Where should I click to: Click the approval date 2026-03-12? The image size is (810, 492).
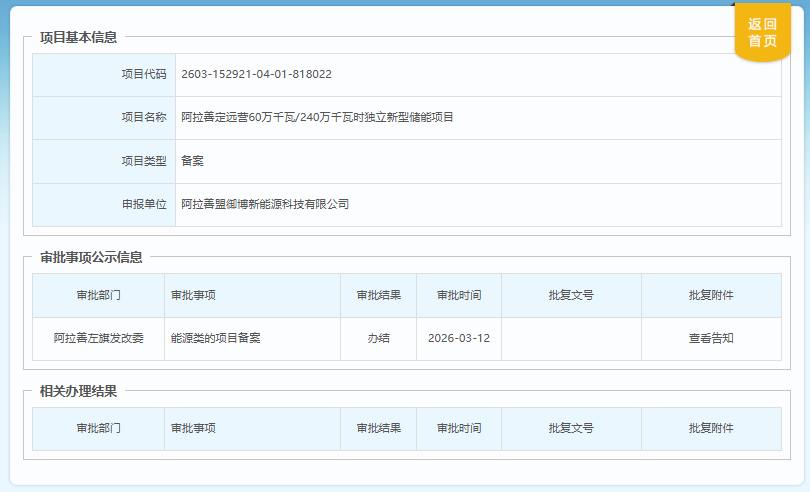(x=458, y=338)
